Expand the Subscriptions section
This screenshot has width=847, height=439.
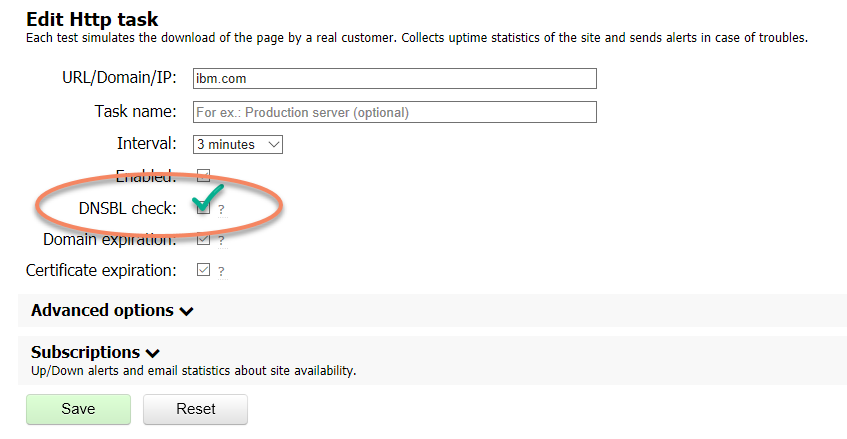(x=95, y=352)
